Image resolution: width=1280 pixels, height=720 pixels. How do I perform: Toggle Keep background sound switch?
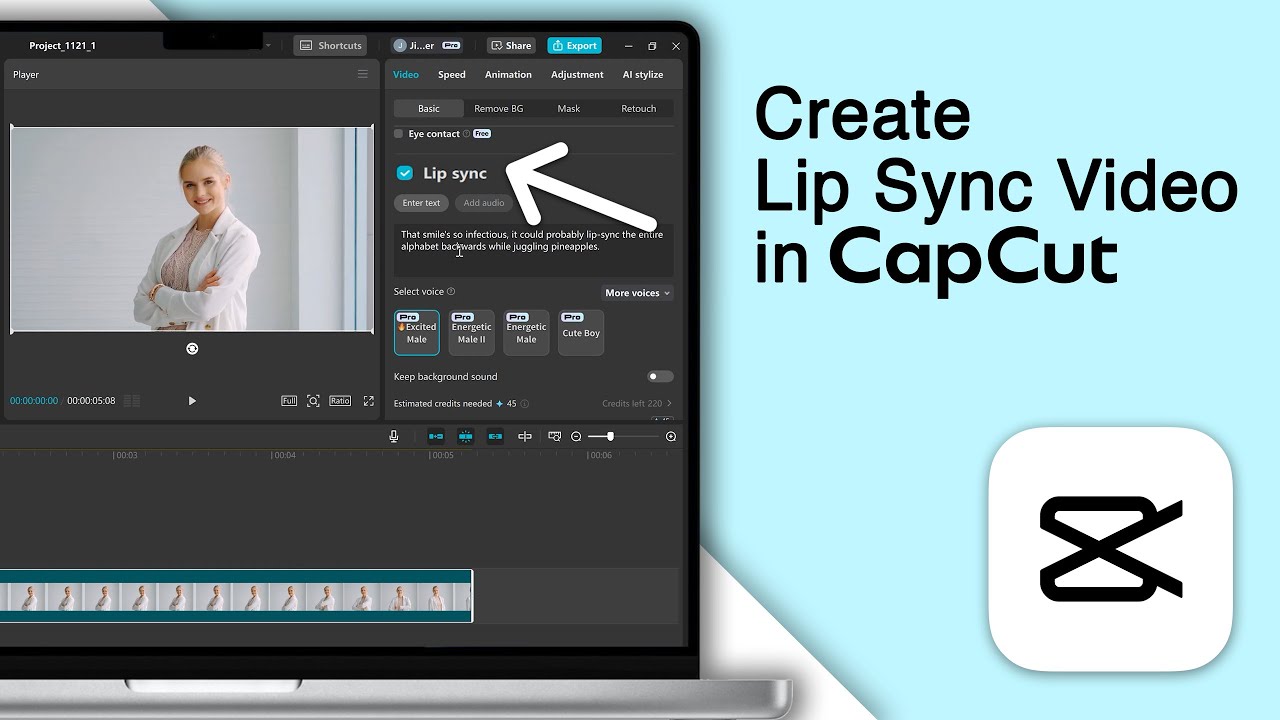click(660, 377)
